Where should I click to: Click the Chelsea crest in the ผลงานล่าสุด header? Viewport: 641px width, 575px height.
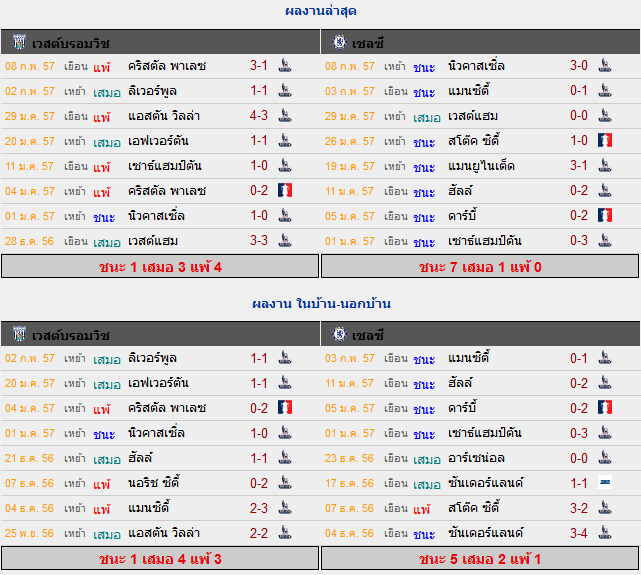(339, 42)
